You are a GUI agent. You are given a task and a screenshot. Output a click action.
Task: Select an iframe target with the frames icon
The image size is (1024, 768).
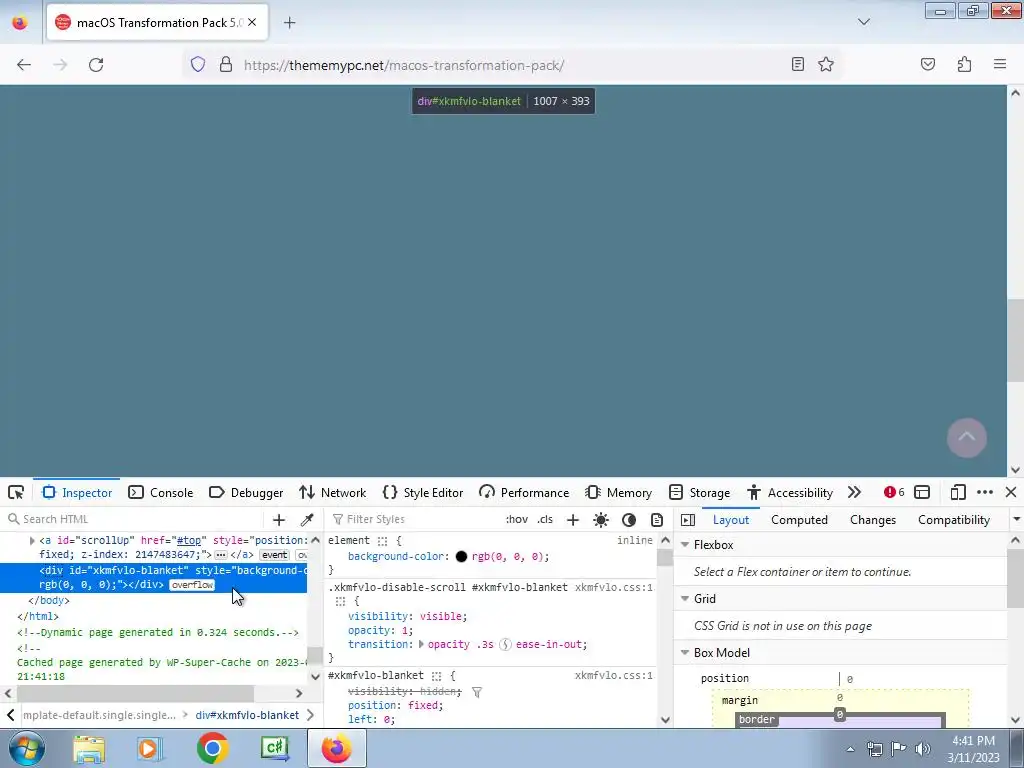coord(922,492)
